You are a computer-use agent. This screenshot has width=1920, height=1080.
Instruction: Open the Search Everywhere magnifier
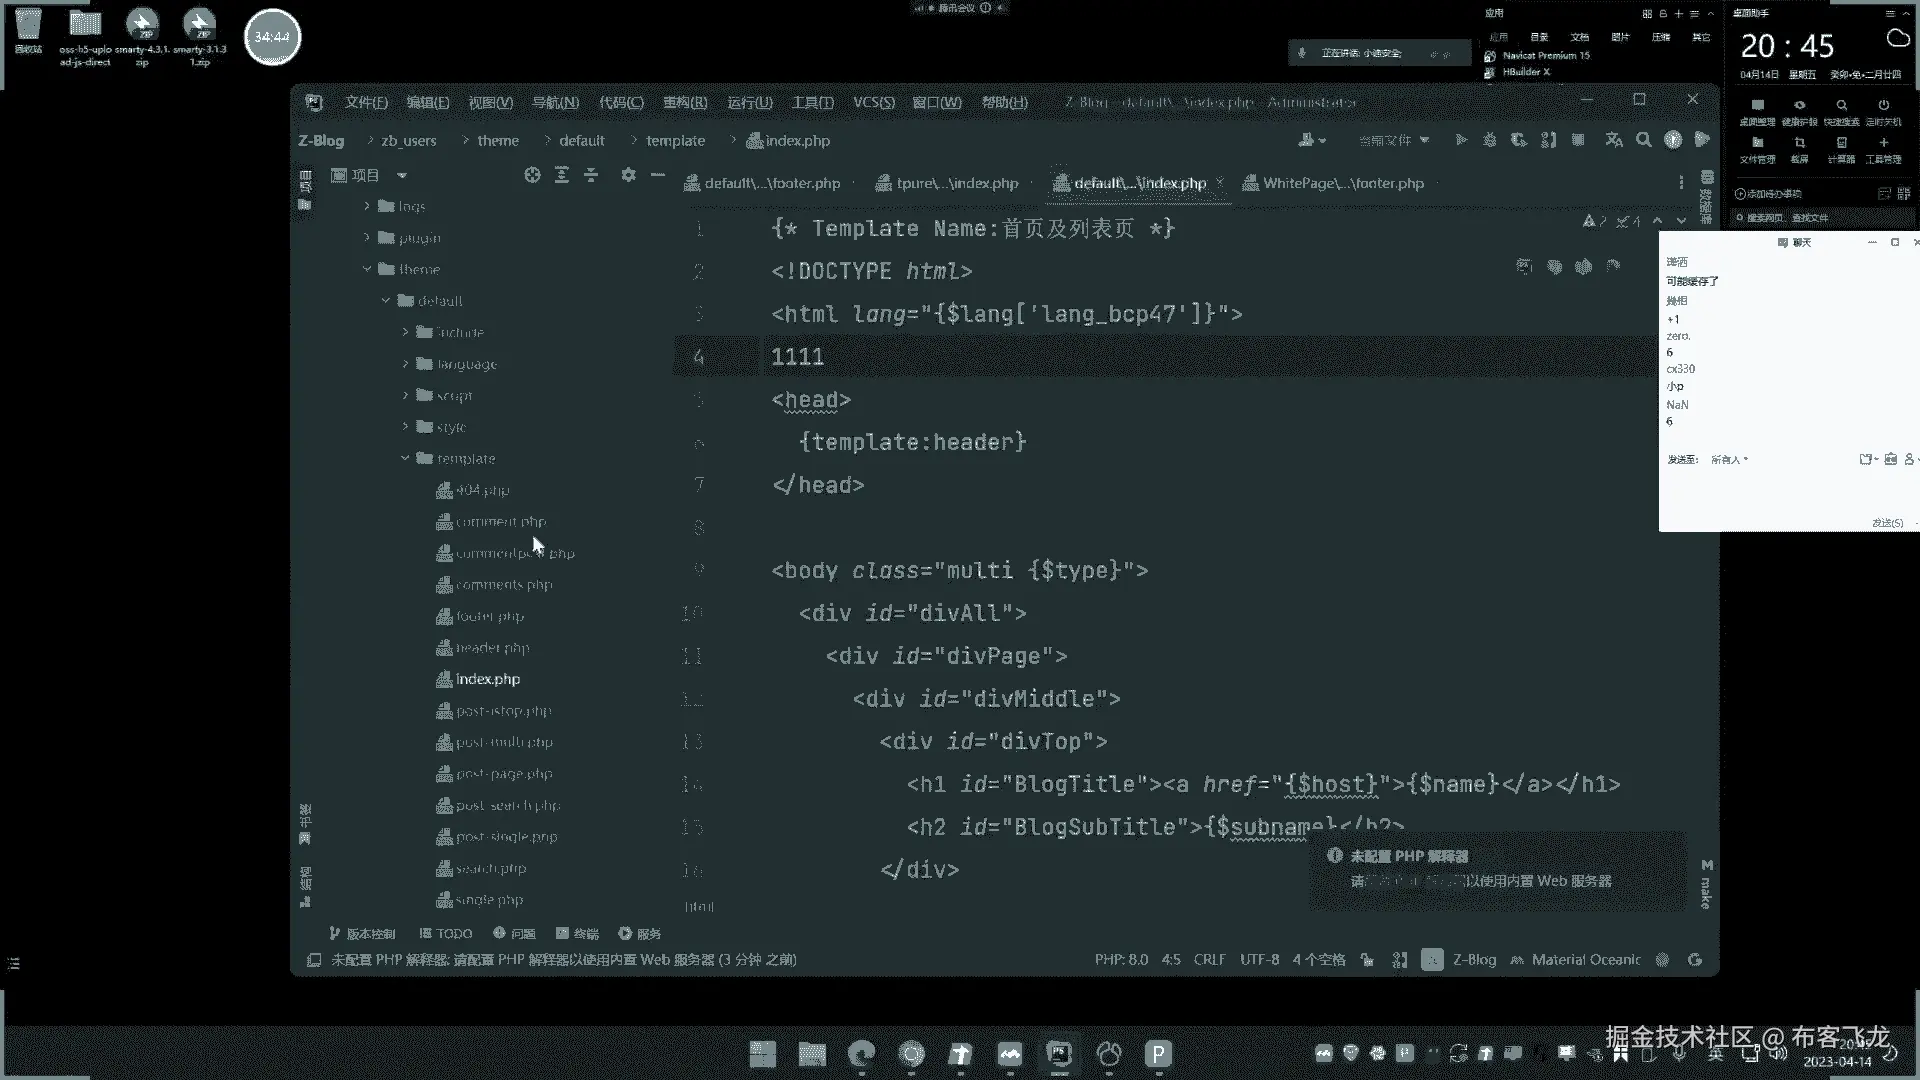click(1643, 140)
